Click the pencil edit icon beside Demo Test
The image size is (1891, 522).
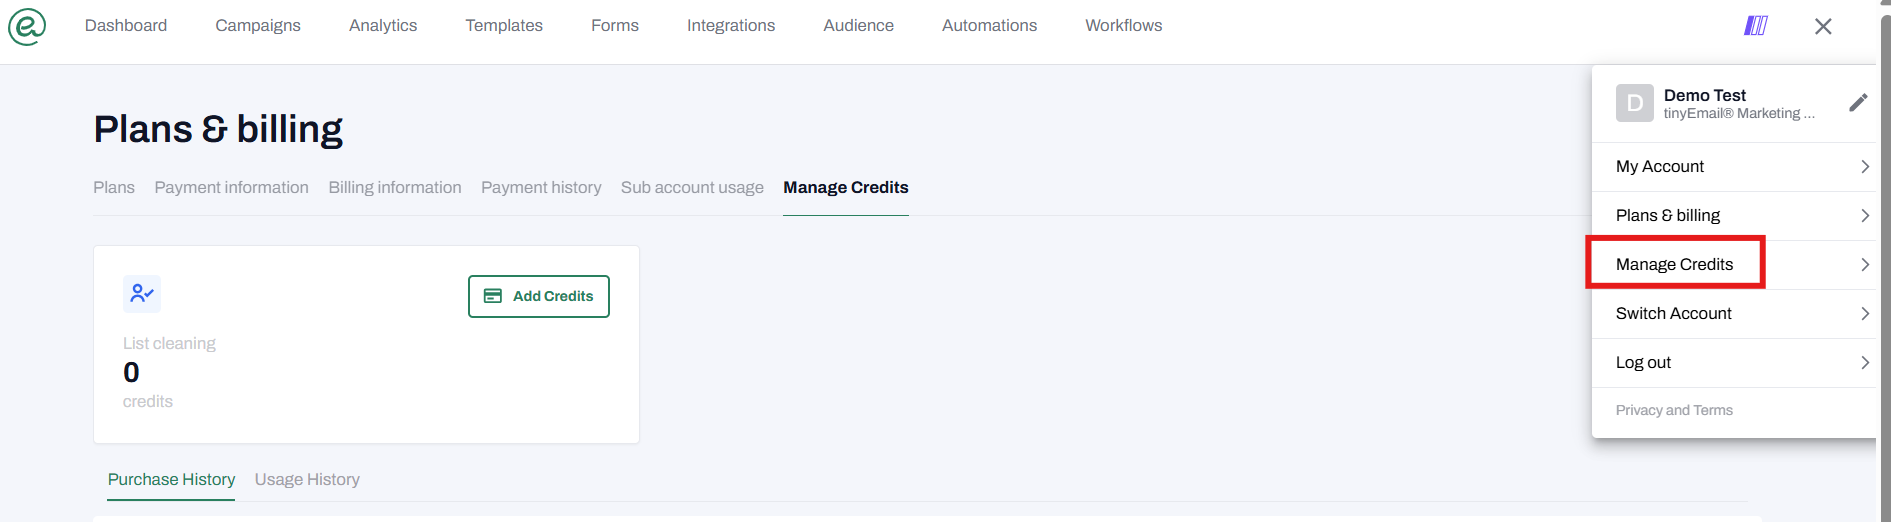click(1858, 103)
